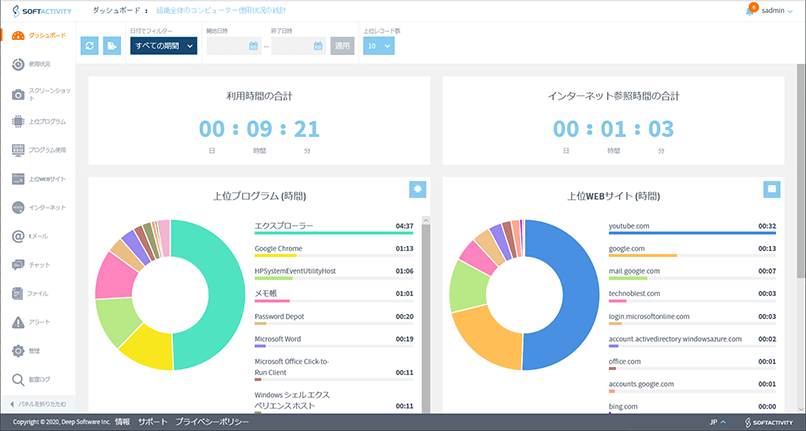Screen dimensions: 806x431
Task: Toggle the view icon on 上位WEBサイト panel
Action: (x=771, y=189)
